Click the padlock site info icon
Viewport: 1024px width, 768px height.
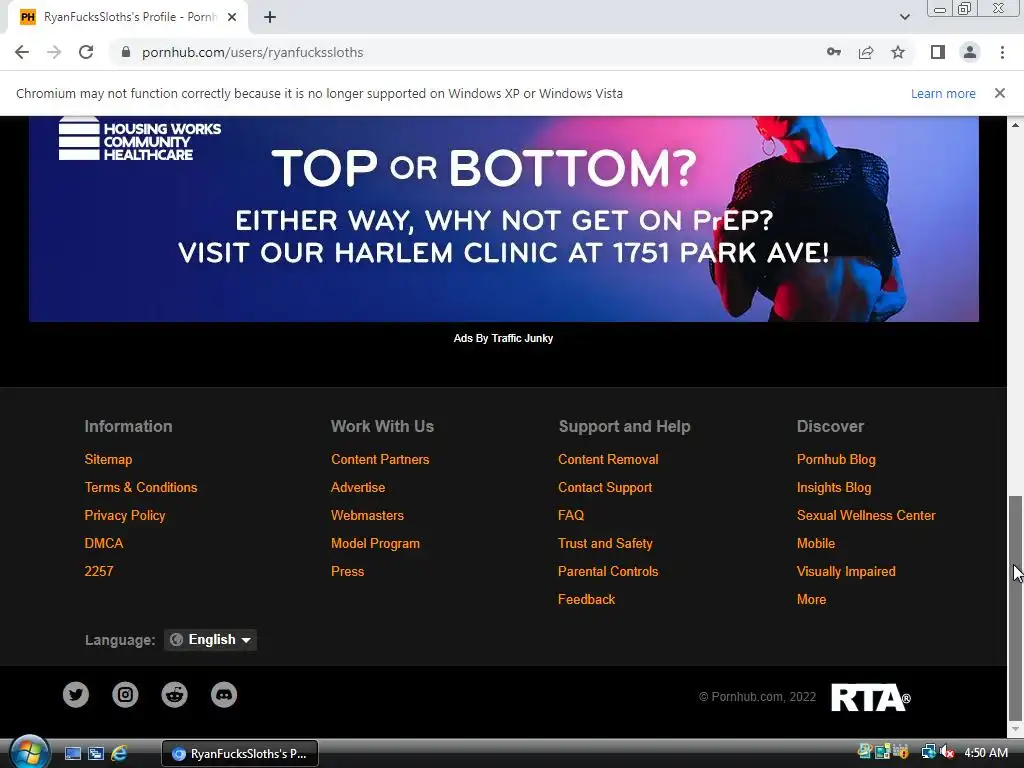[x=126, y=52]
